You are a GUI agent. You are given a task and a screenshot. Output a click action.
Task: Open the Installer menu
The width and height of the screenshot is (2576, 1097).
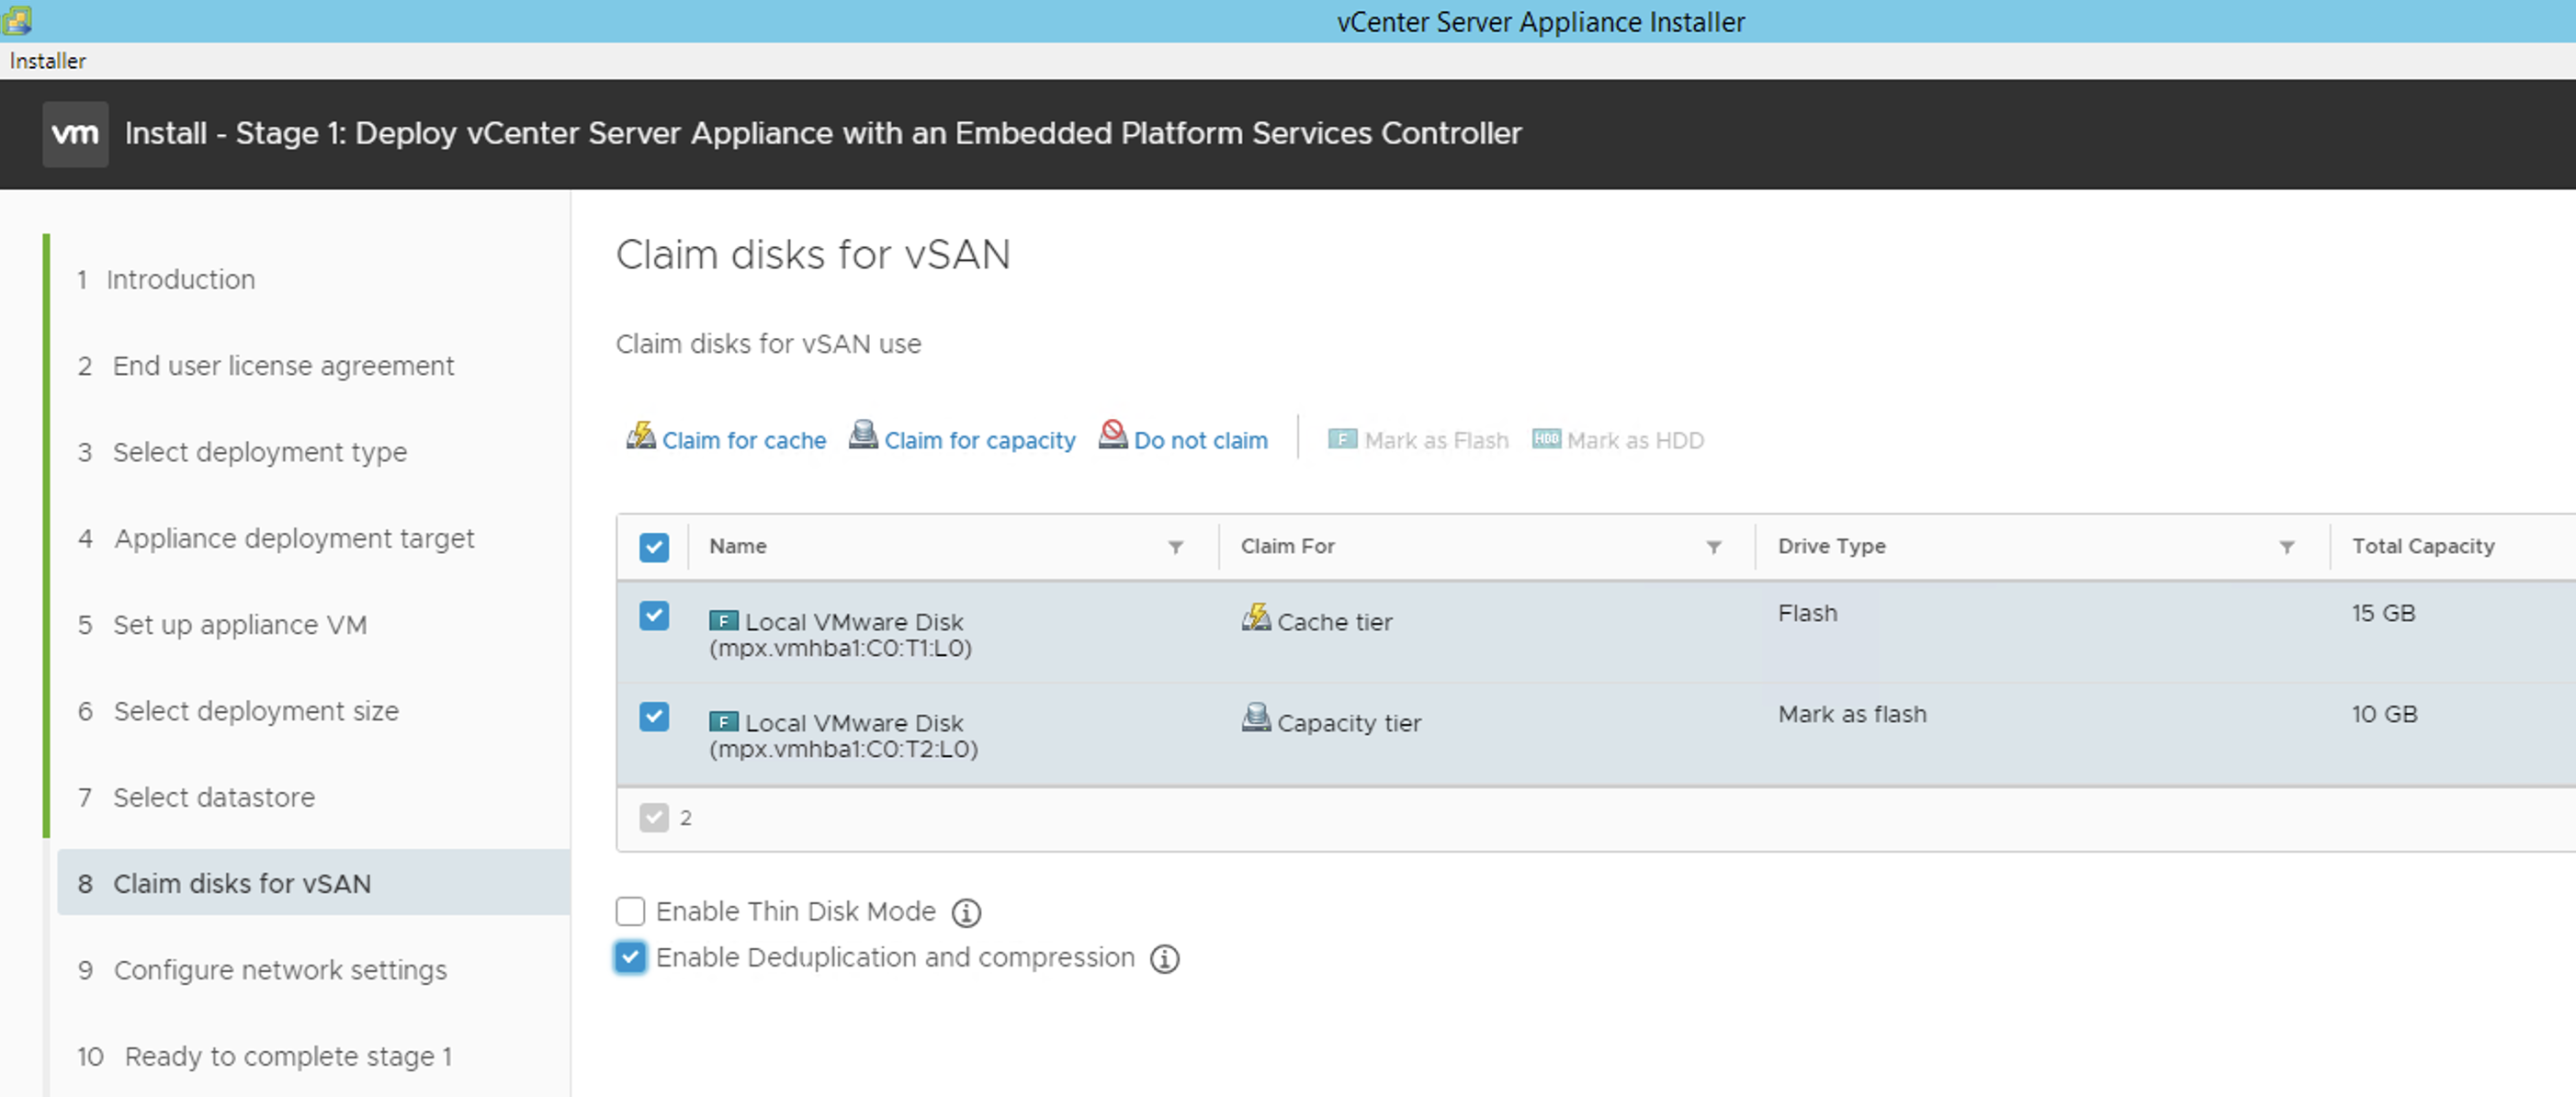pyautogui.click(x=48, y=61)
